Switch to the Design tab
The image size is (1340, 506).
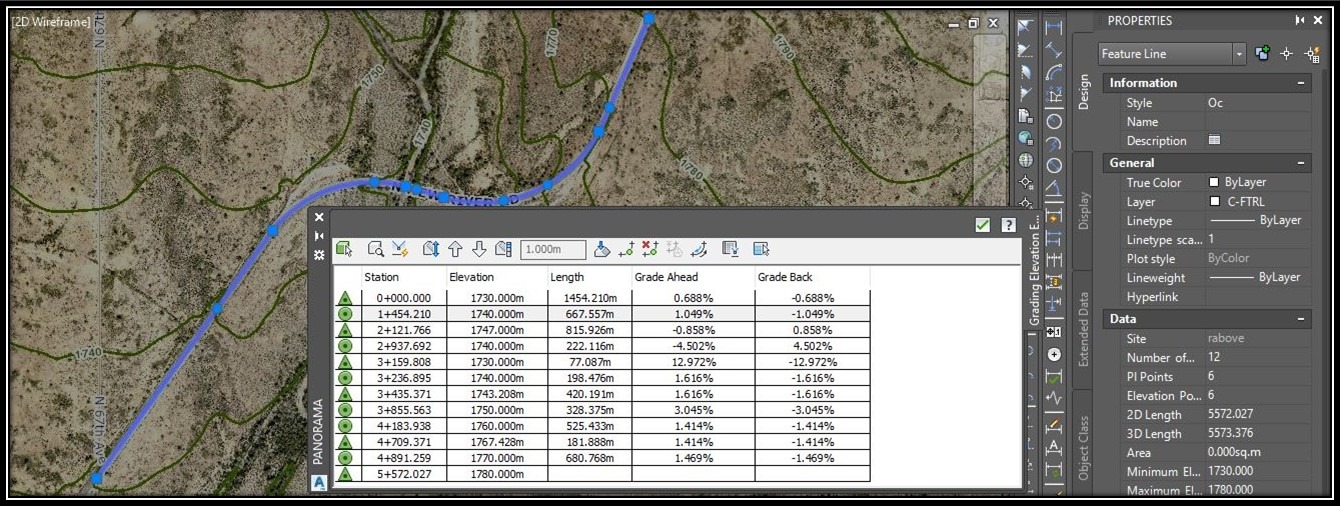(x=1083, y=92)
